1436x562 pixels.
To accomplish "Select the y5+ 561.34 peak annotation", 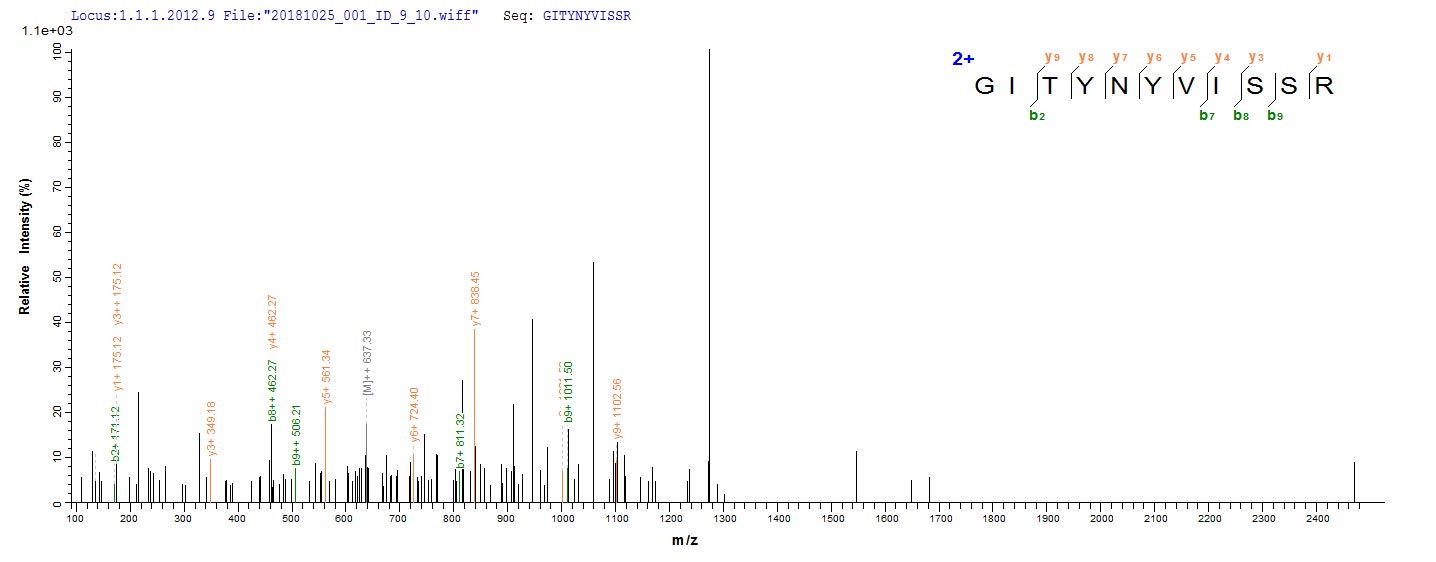I will pyautogui.click(x=326, y=377).
